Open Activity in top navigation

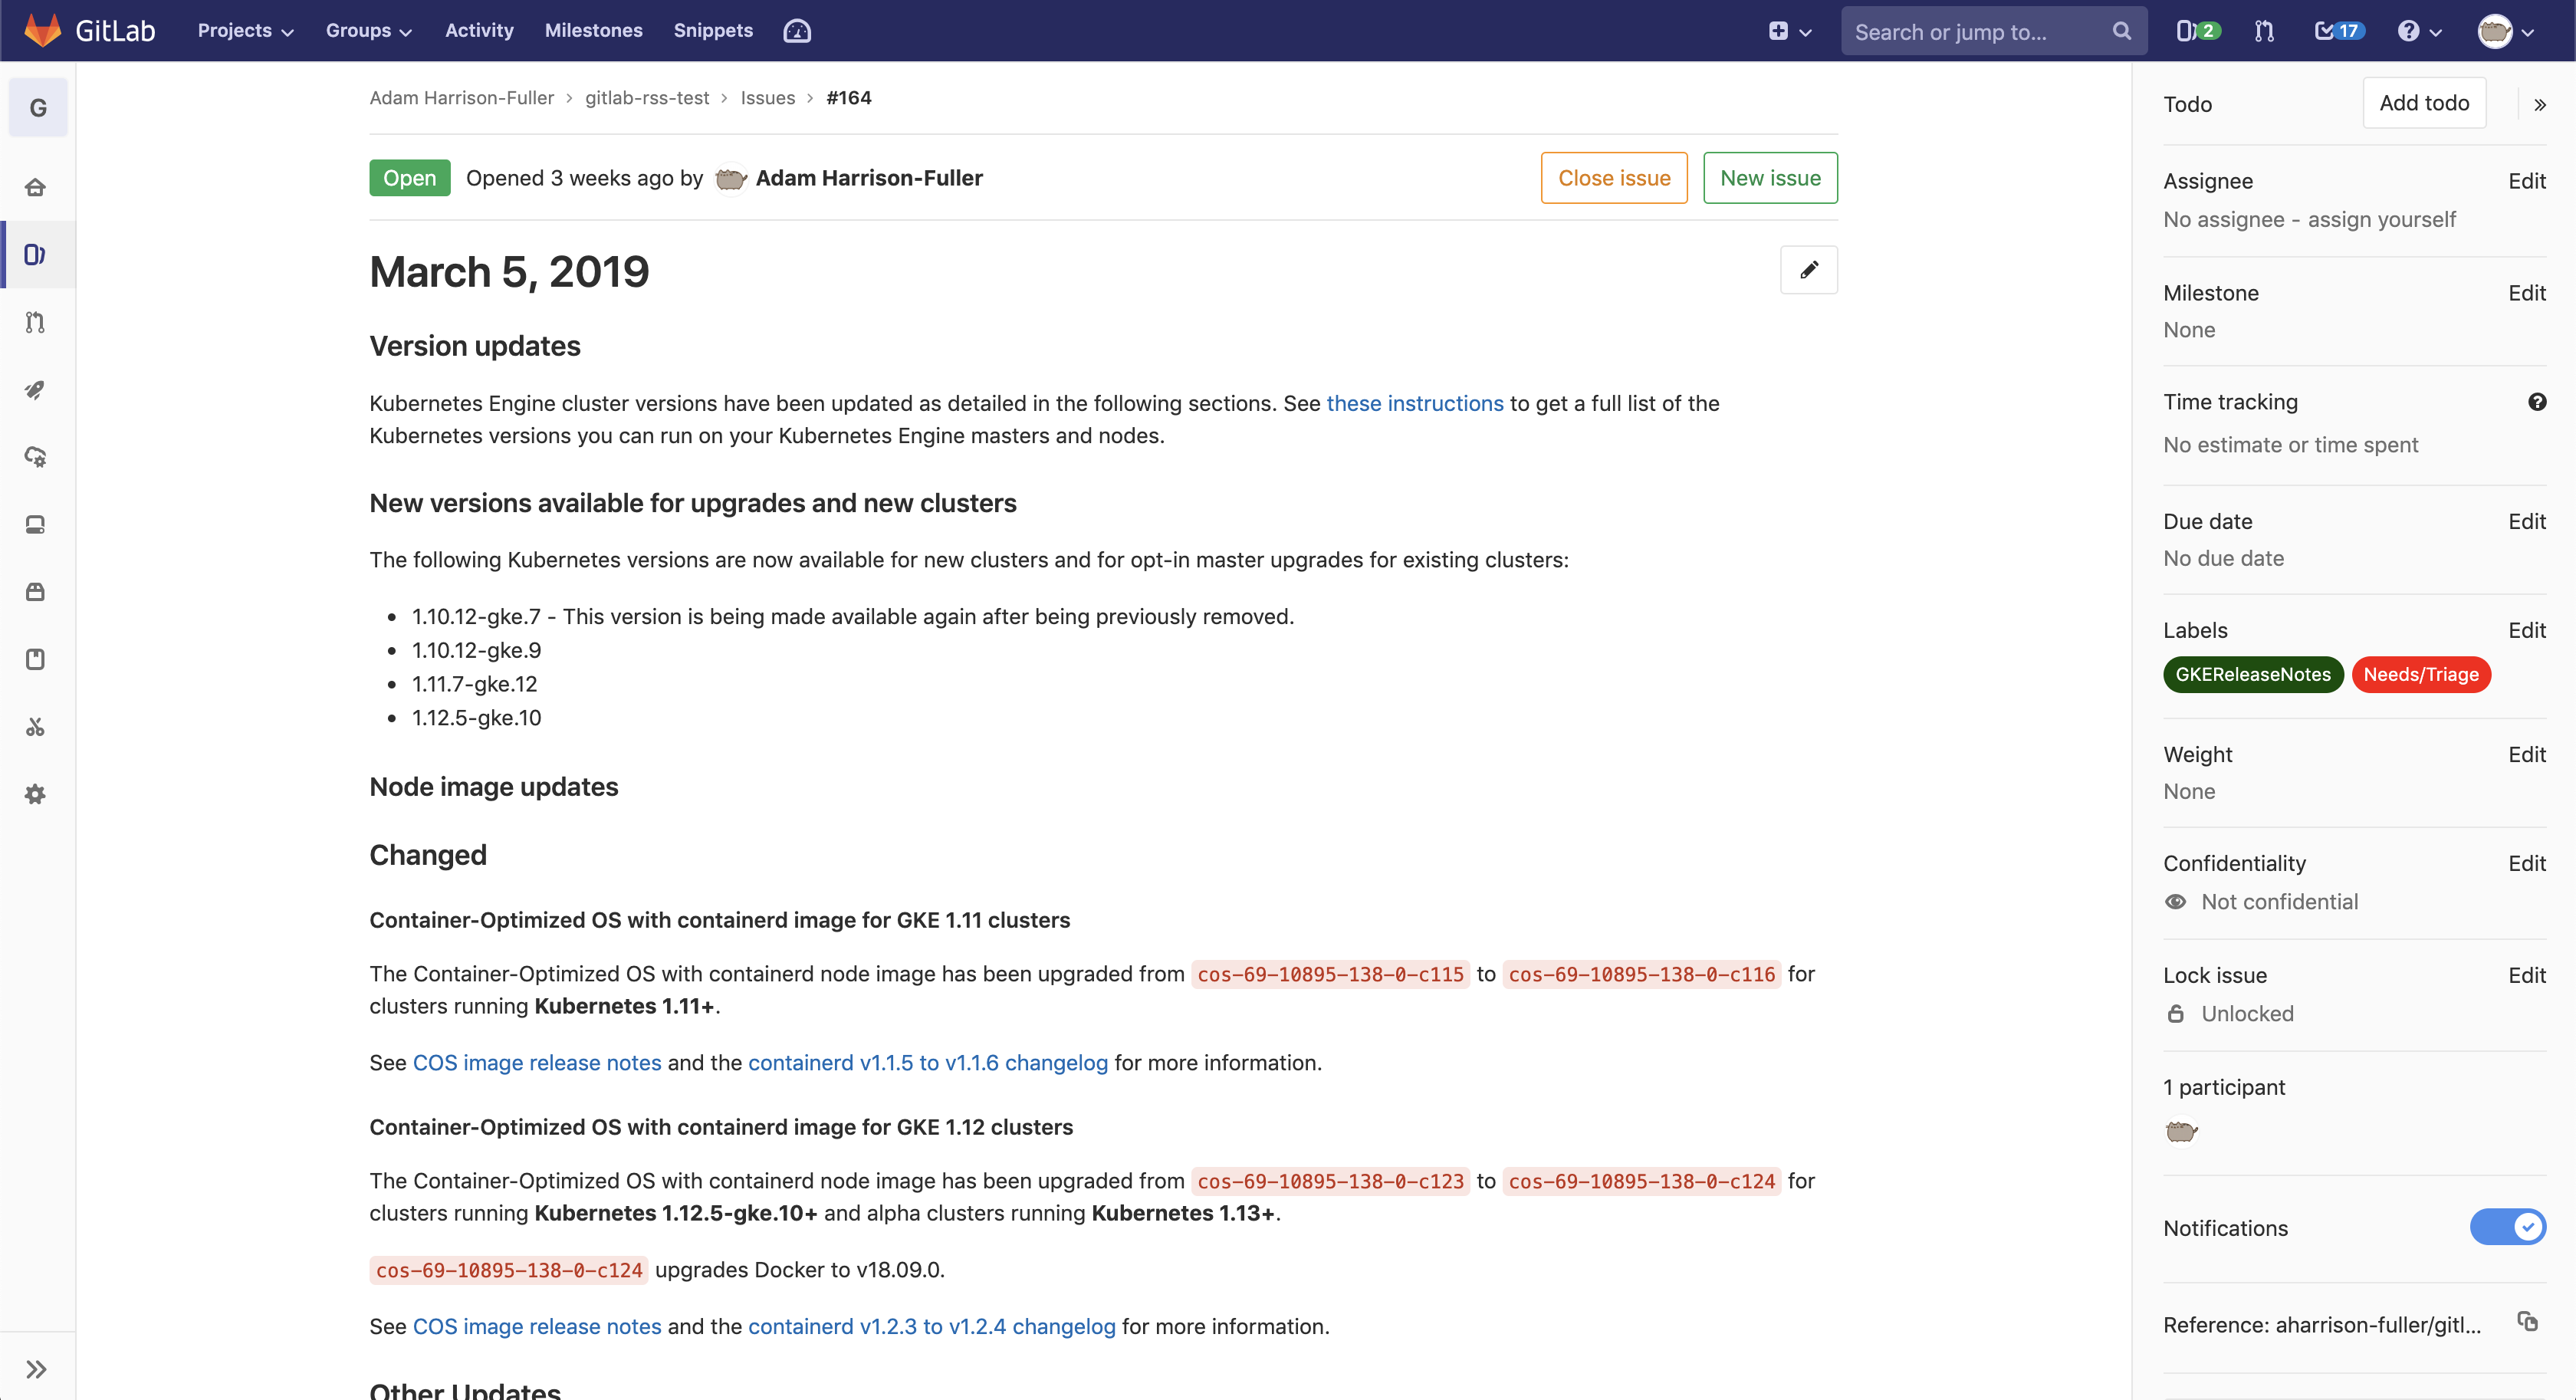[x=479, y=31]
